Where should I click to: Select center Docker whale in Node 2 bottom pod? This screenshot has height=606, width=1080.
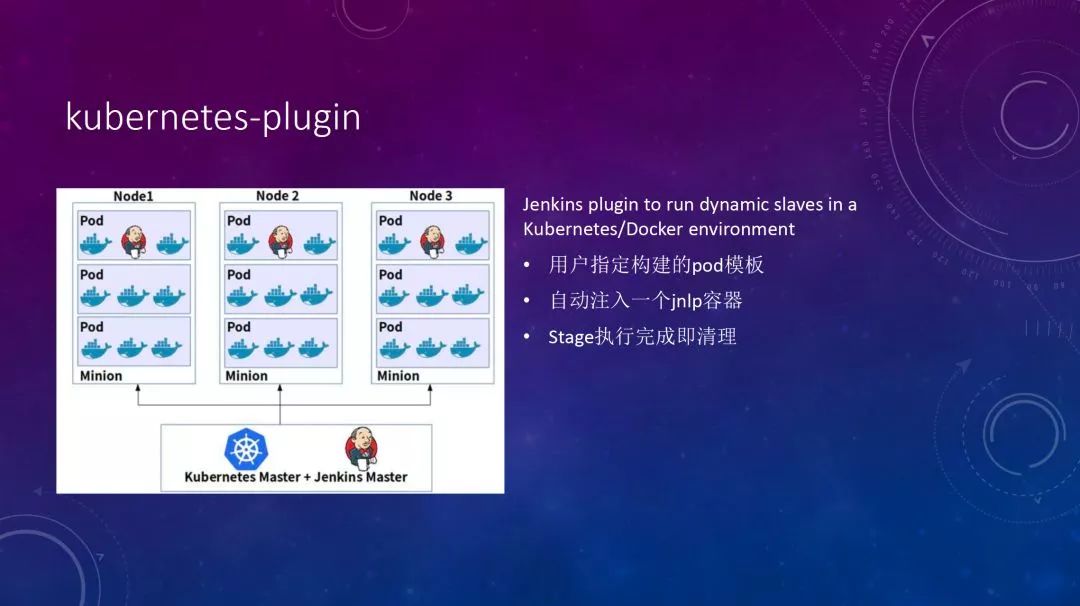point(279,348)
